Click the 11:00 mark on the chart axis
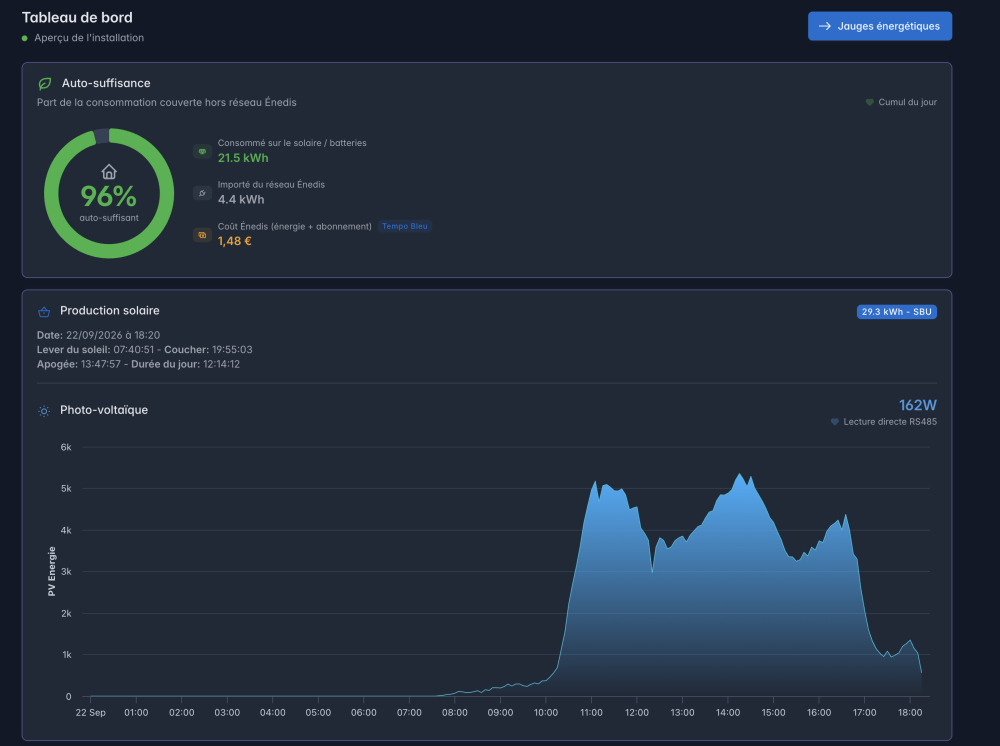This screenshot has height=746, width=1000. coord(591,712)
